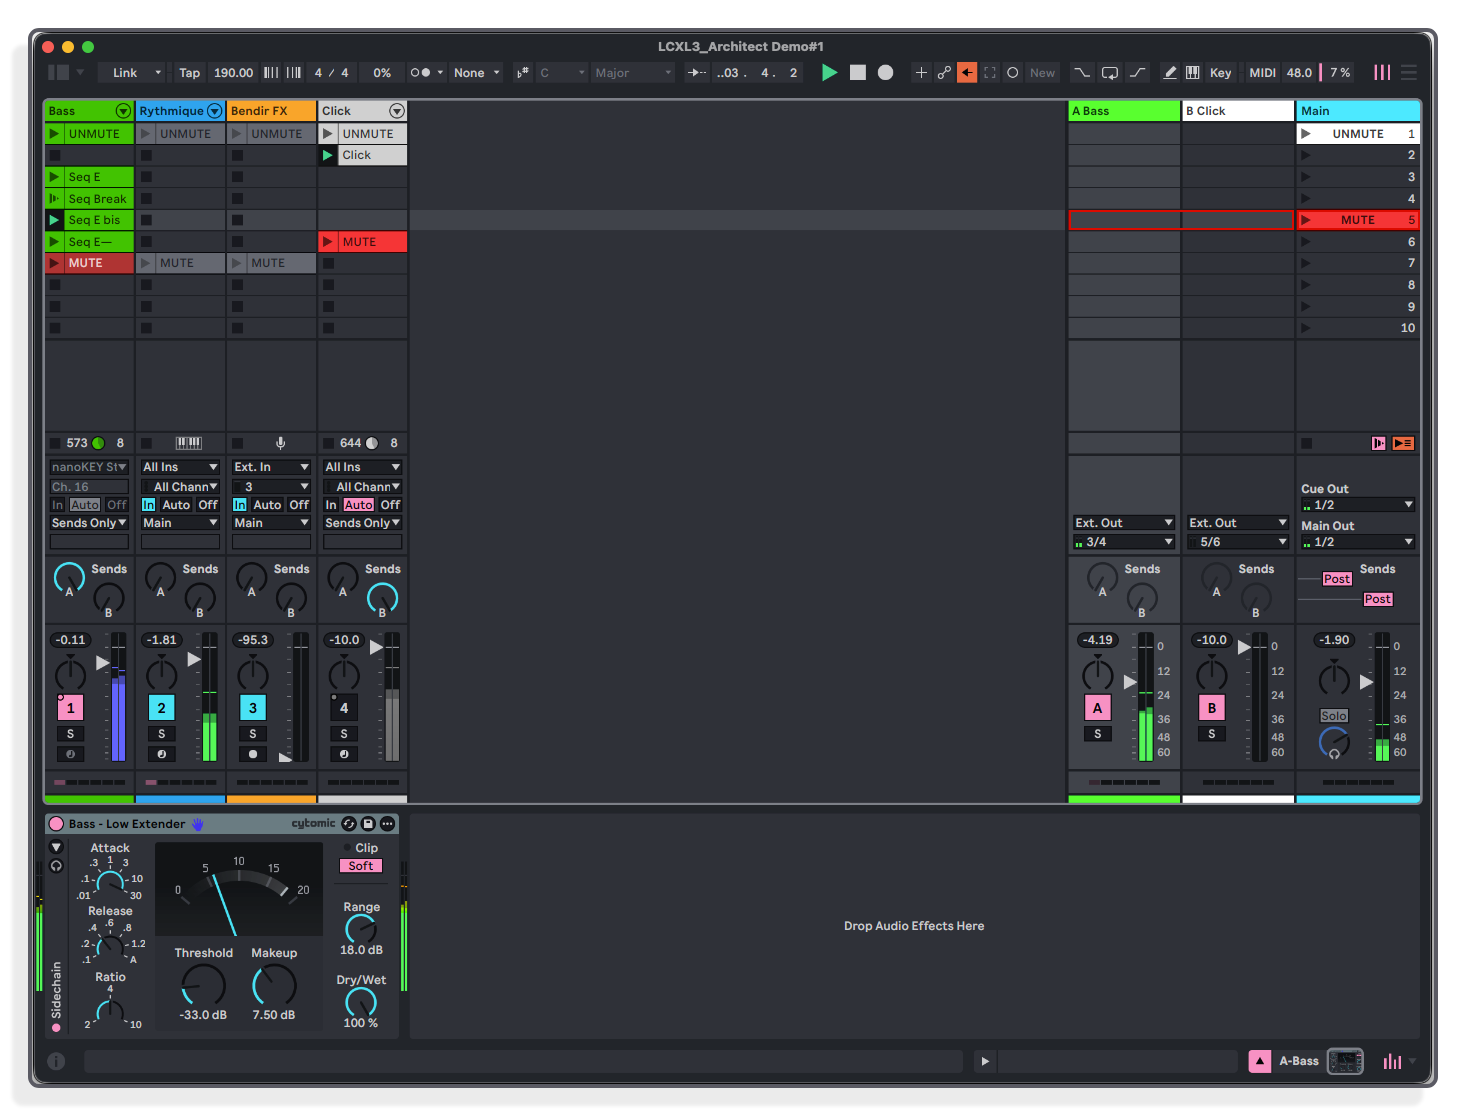
Task: Click the Draw Mode pencil icon
Action: 1169,72
